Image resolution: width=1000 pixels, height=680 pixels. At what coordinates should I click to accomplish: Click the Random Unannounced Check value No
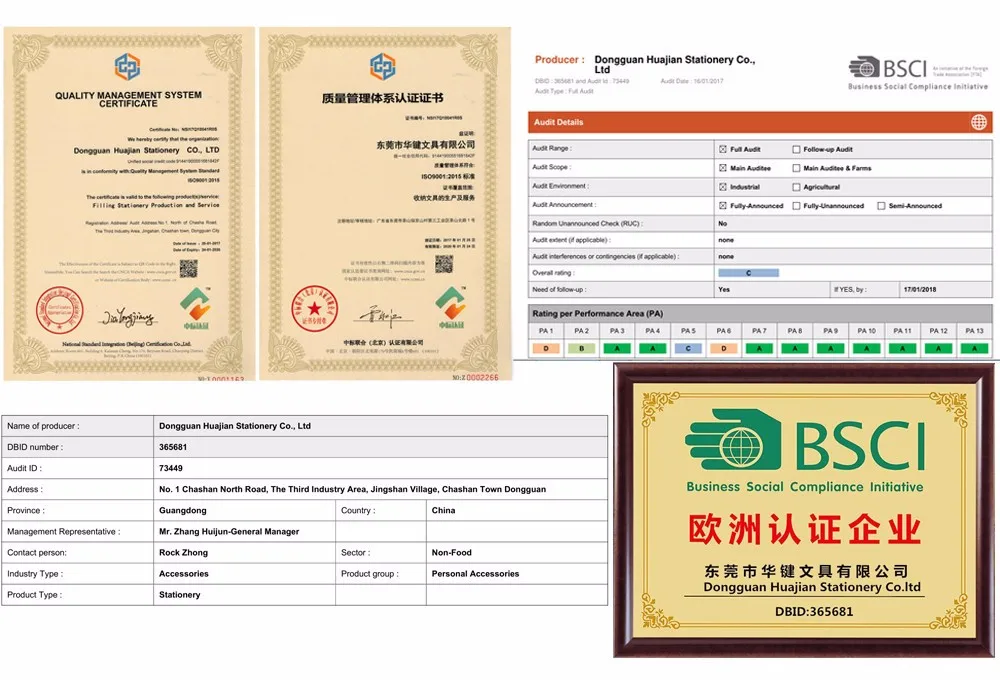[x=723, y=223]
